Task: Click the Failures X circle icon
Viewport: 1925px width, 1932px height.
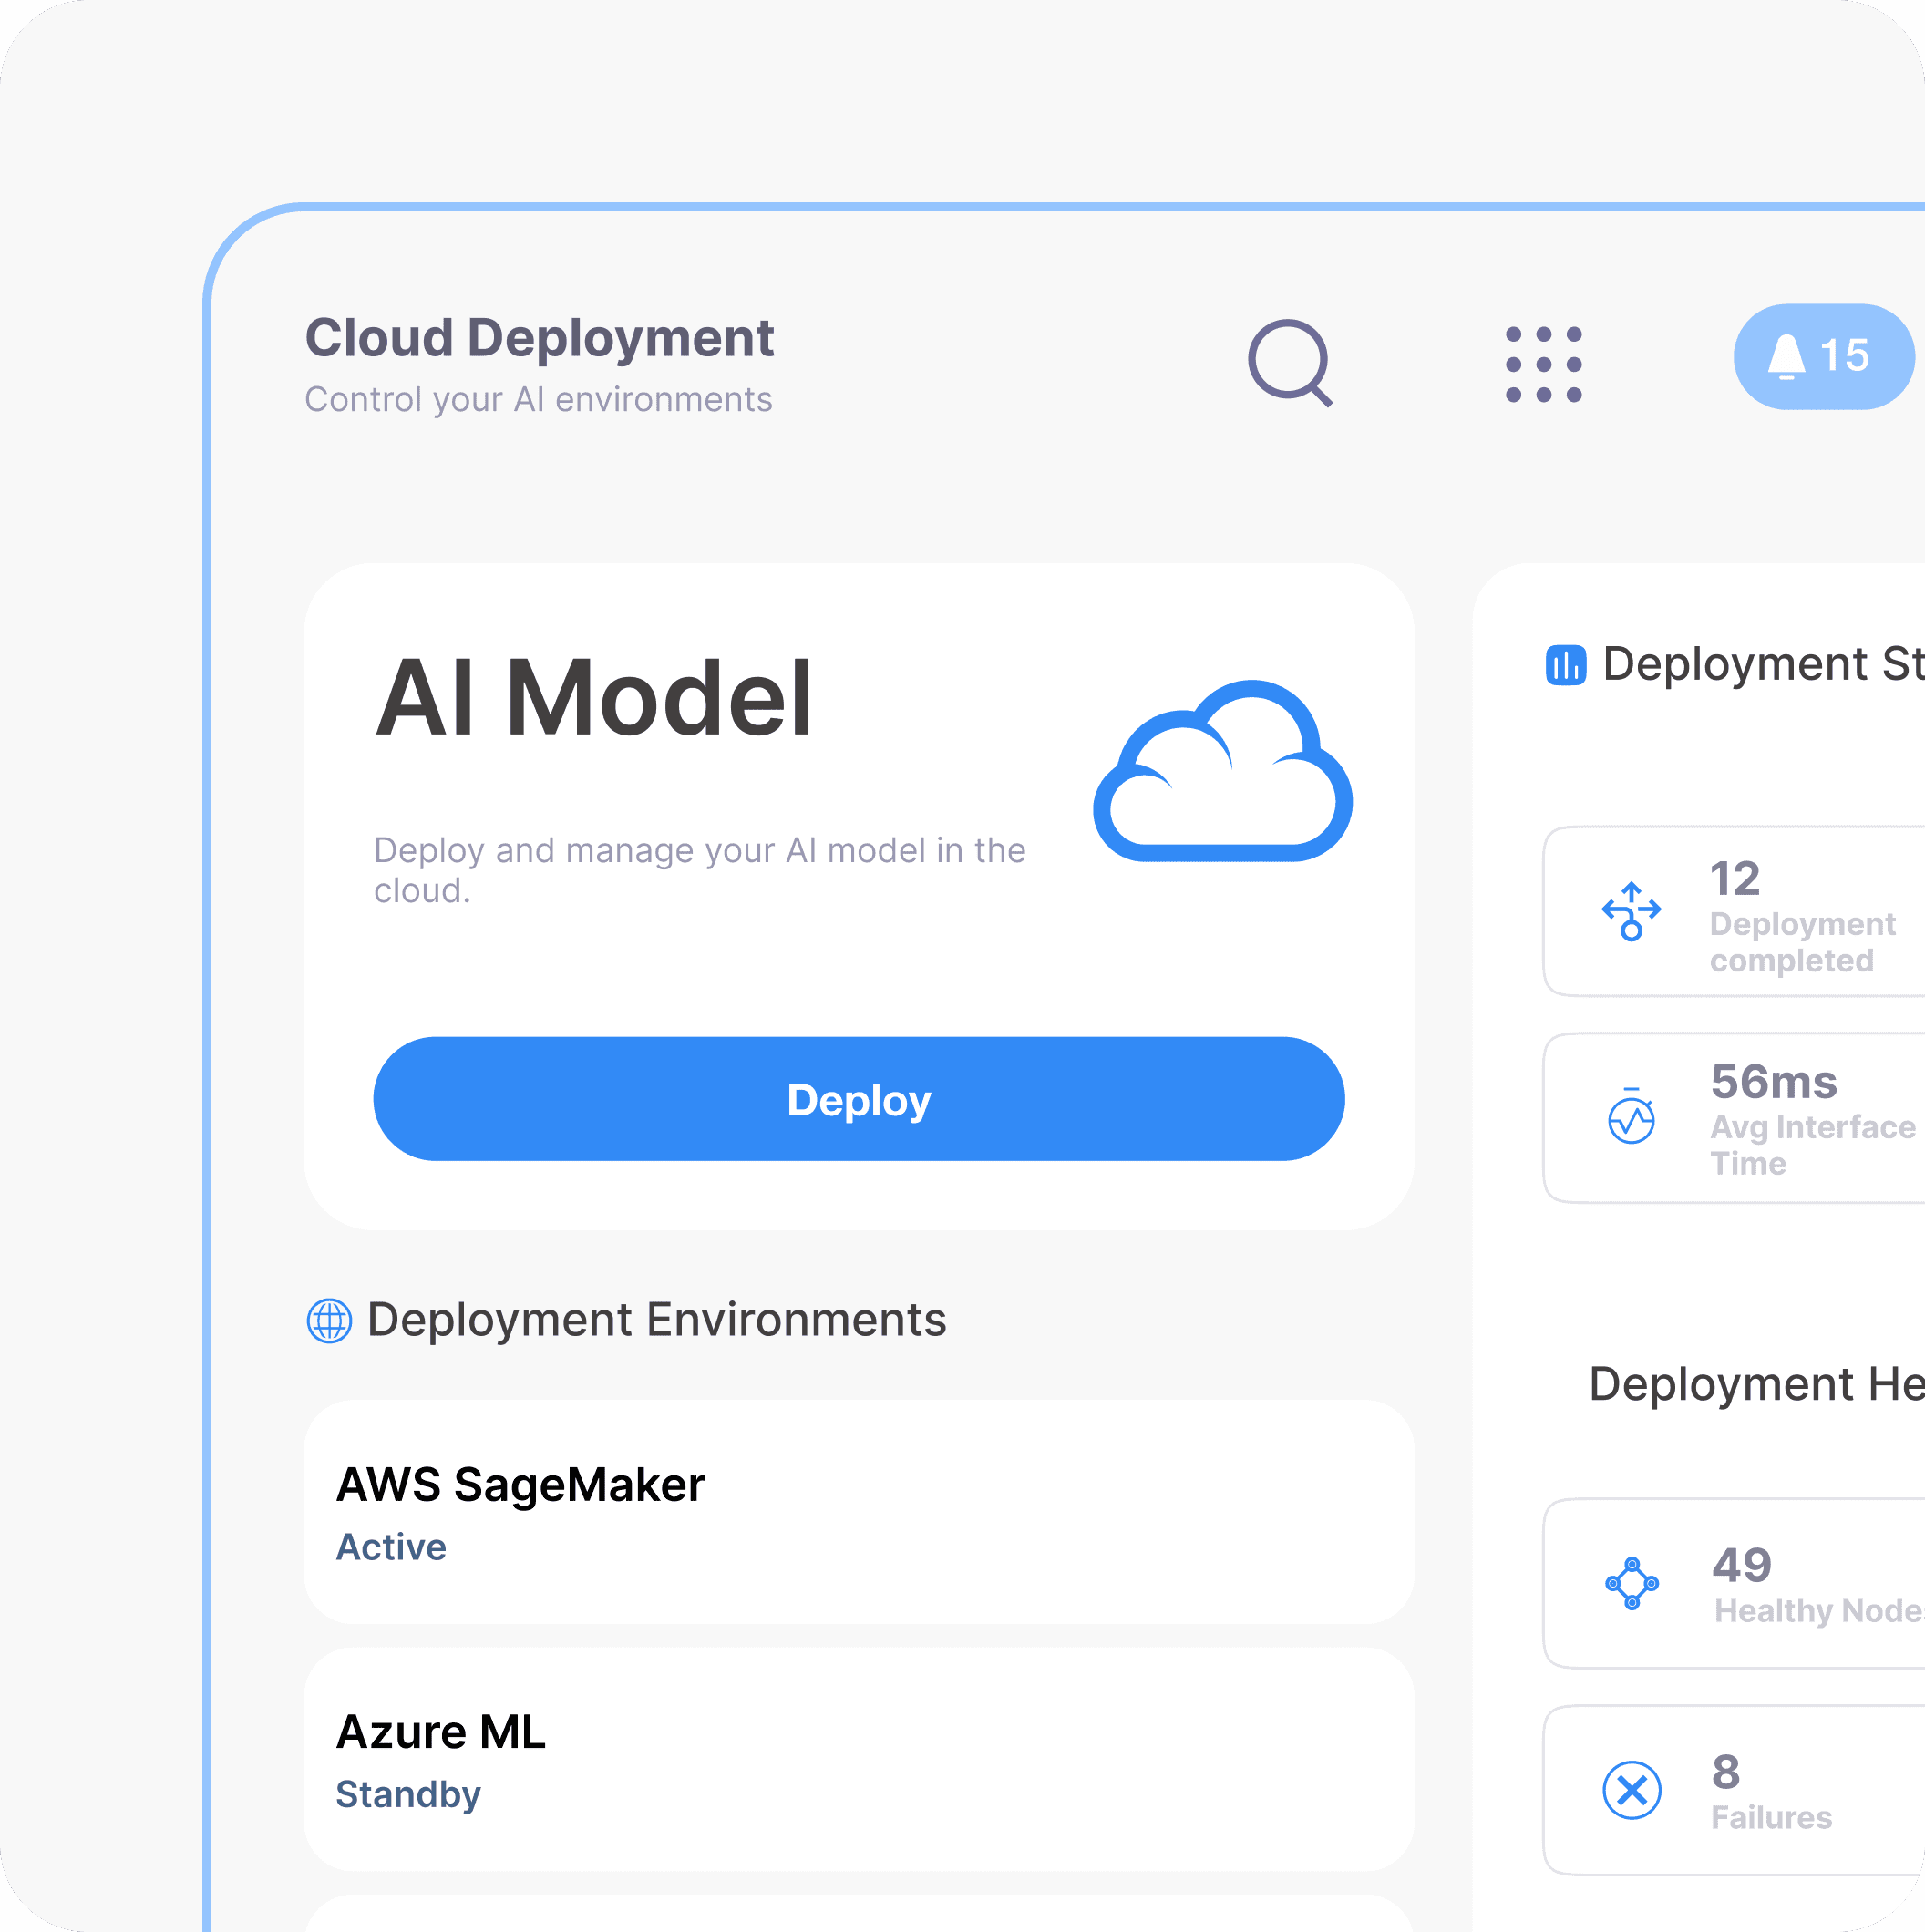Action: [1631, 1790]
